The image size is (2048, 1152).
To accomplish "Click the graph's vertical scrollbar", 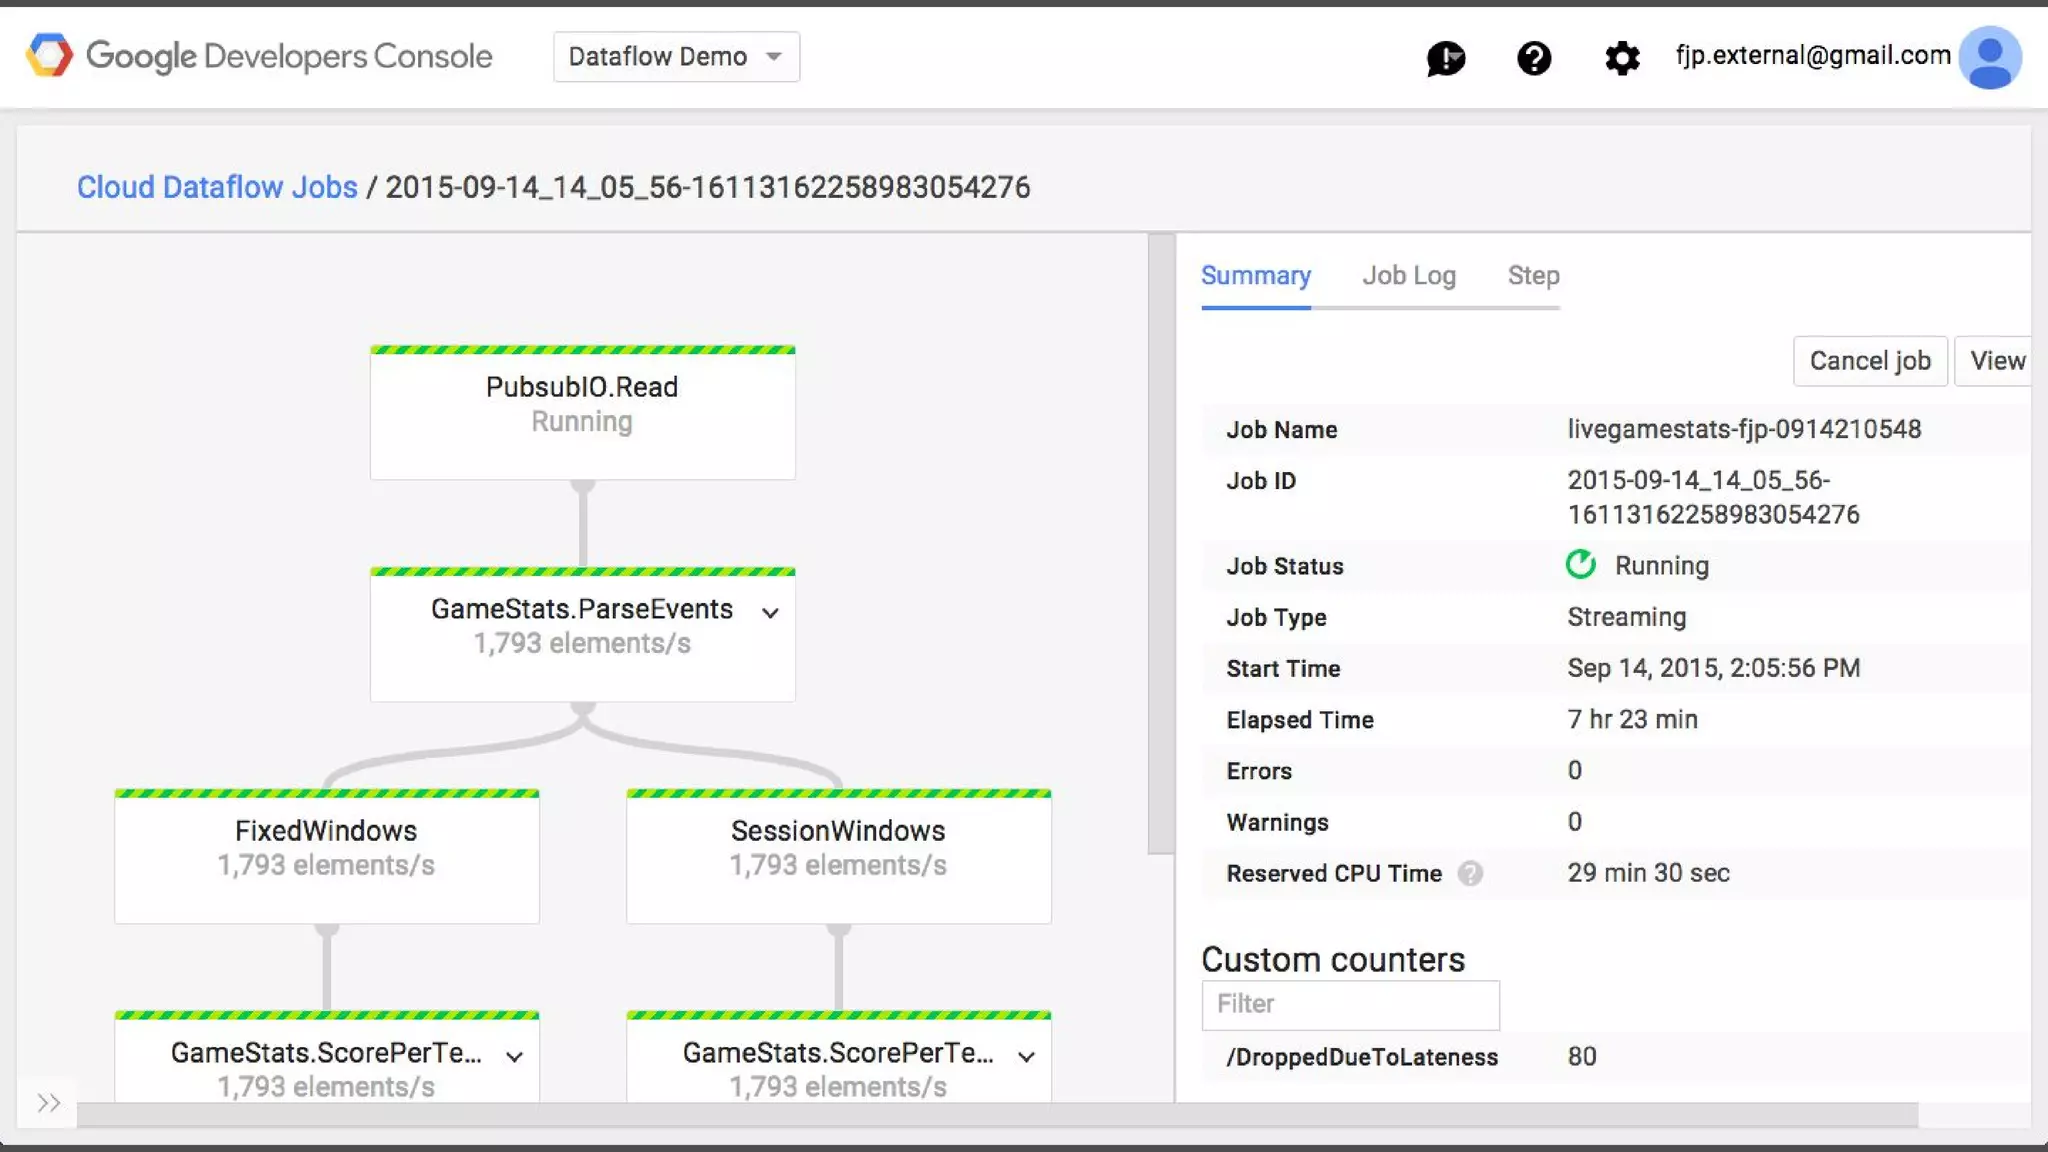I will pyautogui.click(x=1161, y=544).
